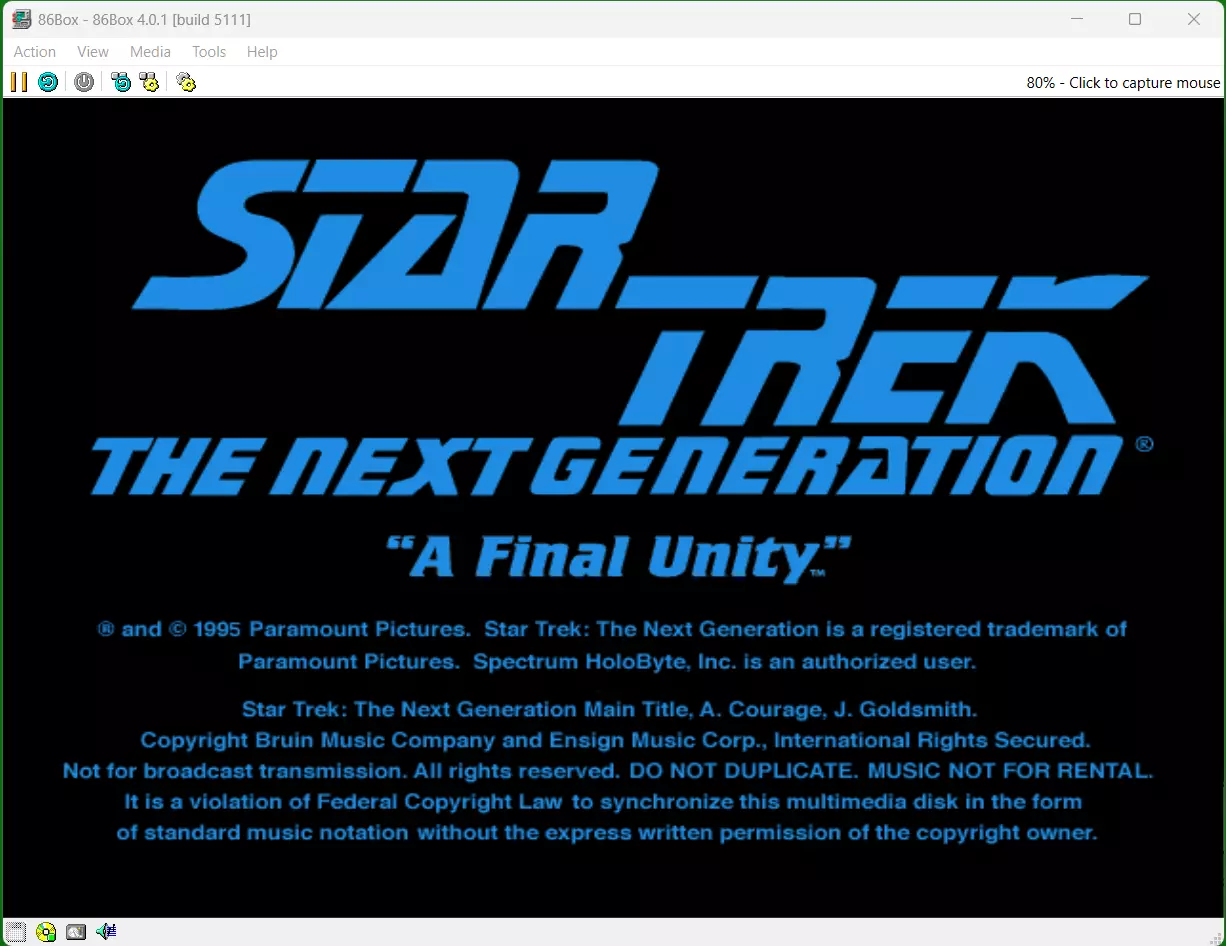The height and width of the screenshot is (946, 1226).
Task: Click the 'violation of Federal Copyright Law' line
Action: (x=603, y=802)
